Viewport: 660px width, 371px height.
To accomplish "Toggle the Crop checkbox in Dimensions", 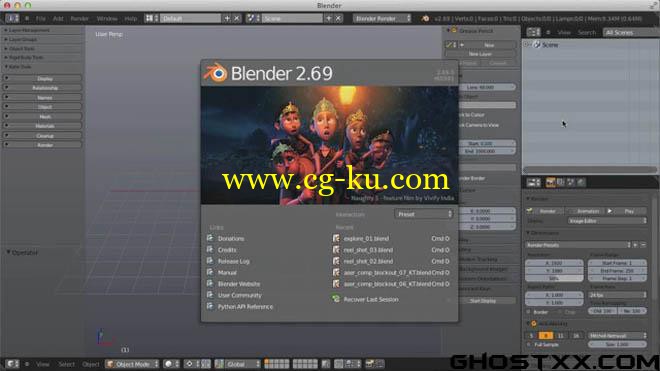I will click(559, 312).
